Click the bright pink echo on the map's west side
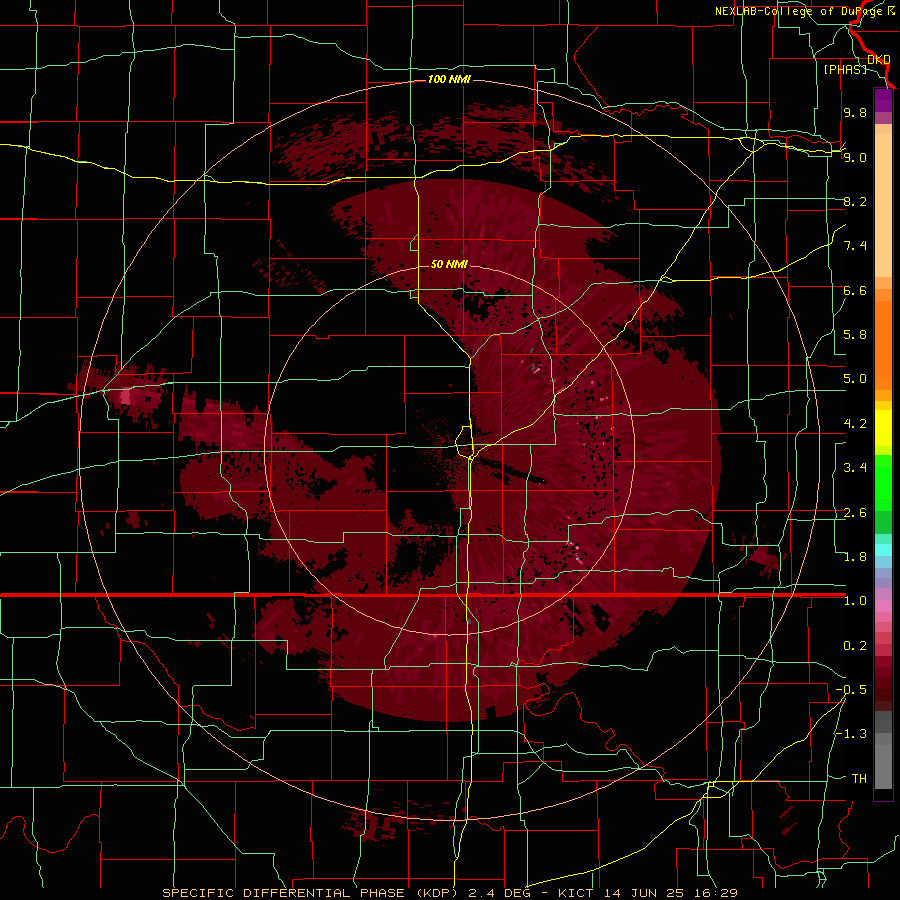This screenshot has width=900, height=900. click(x=125, y=397)
